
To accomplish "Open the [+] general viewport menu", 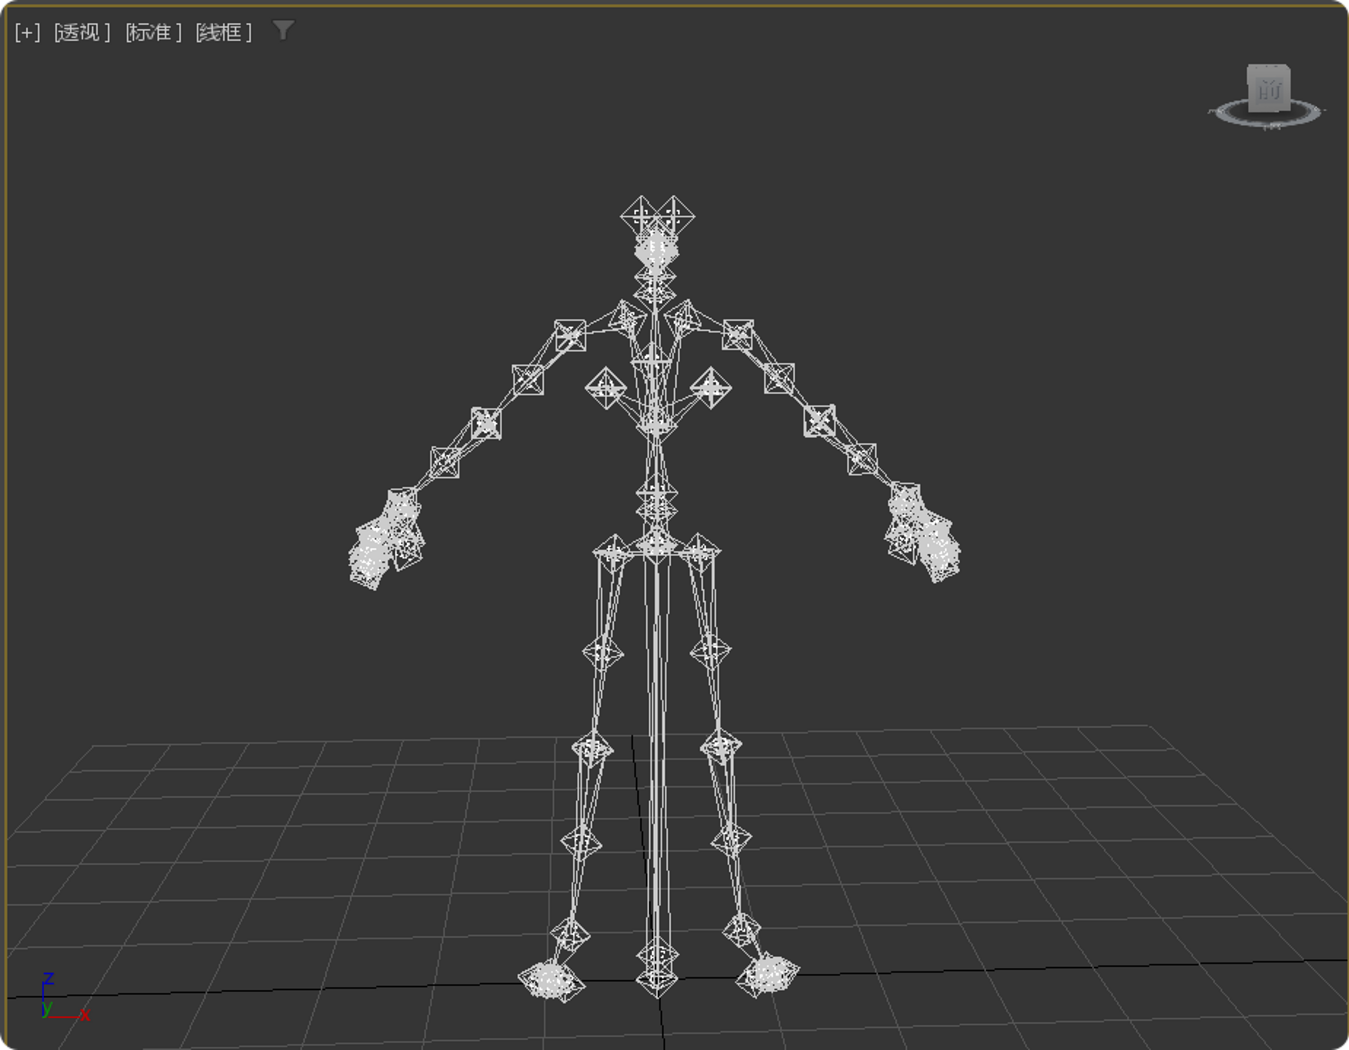I will (x=27, y=33).
